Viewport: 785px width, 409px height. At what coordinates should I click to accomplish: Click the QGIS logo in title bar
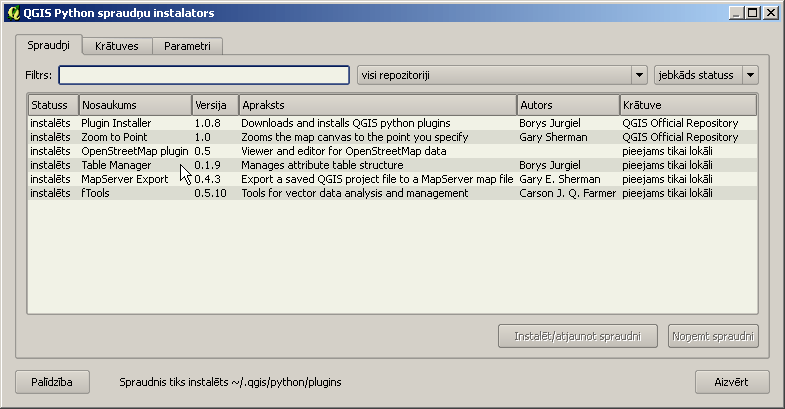pyautogui.click(x=14, y=13)
